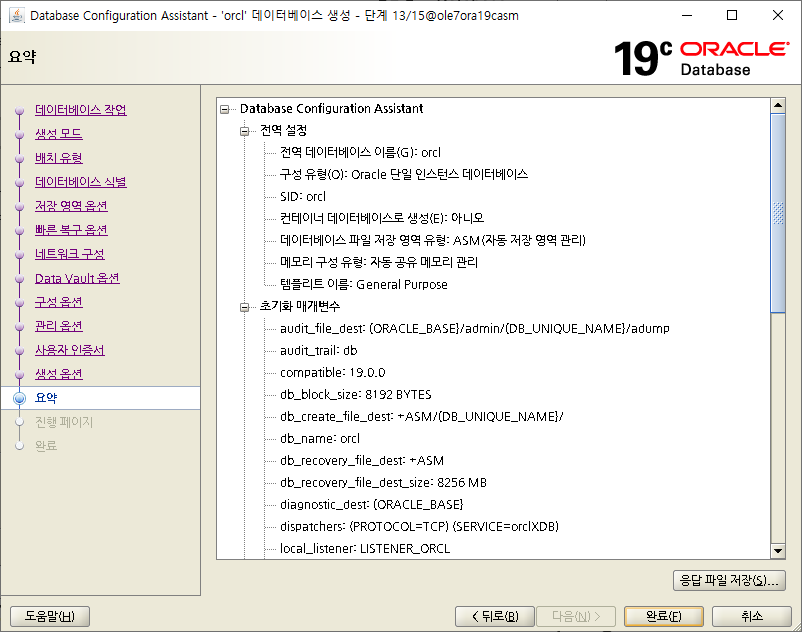Click the Database Configuration Assistant root label
The height and width of the screenshot is (632, 802).
point(331,108)
